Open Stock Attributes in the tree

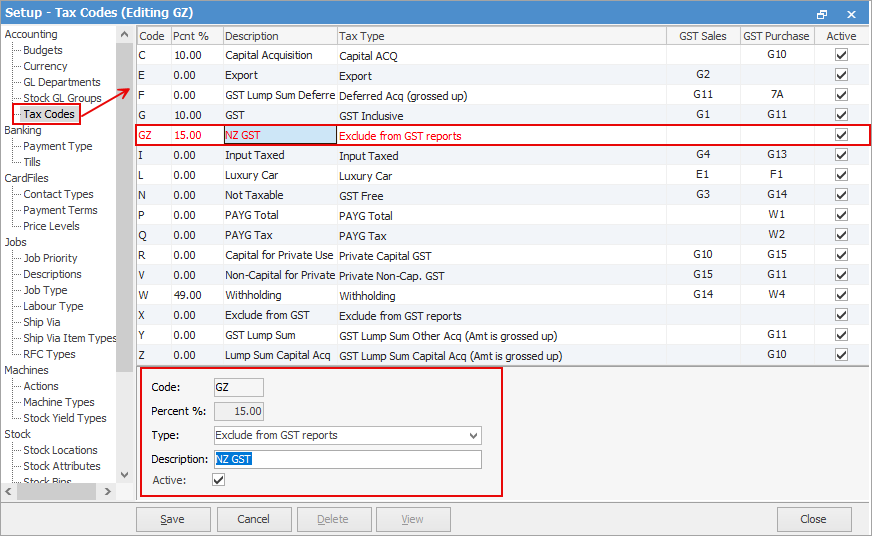[62, 466]
